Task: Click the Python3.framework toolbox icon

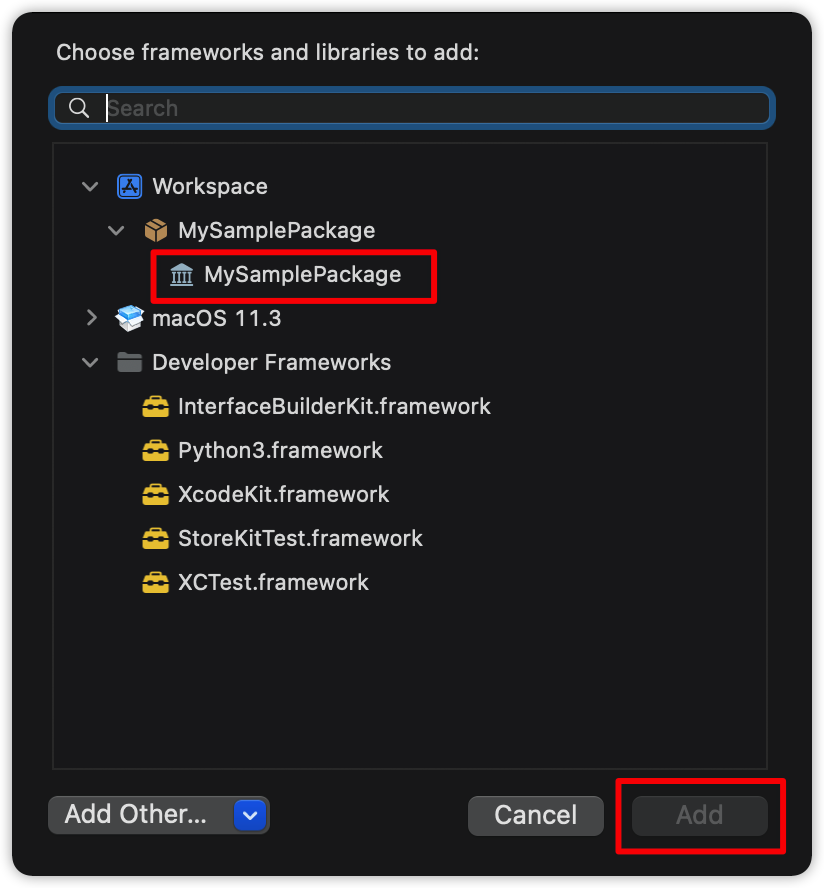Action: click(155, 450)
